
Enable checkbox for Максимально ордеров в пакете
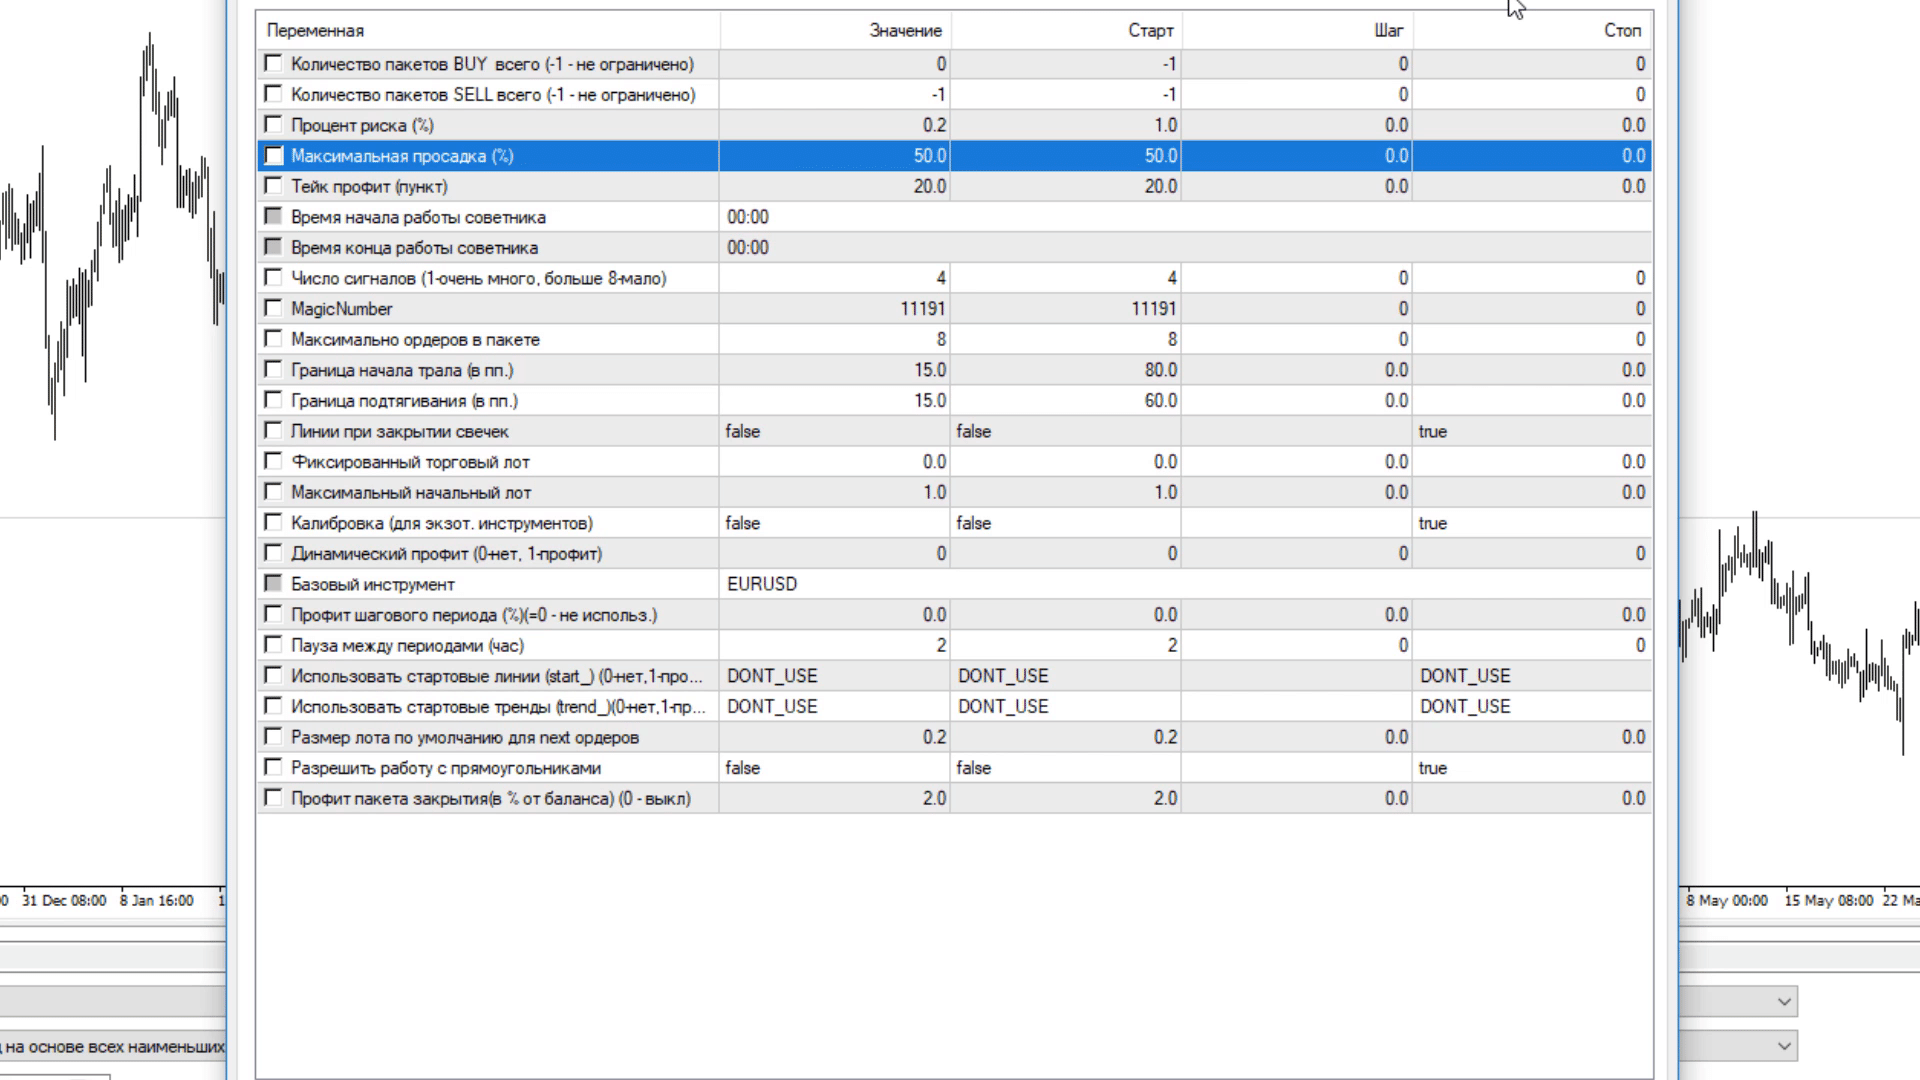point(273,339)
